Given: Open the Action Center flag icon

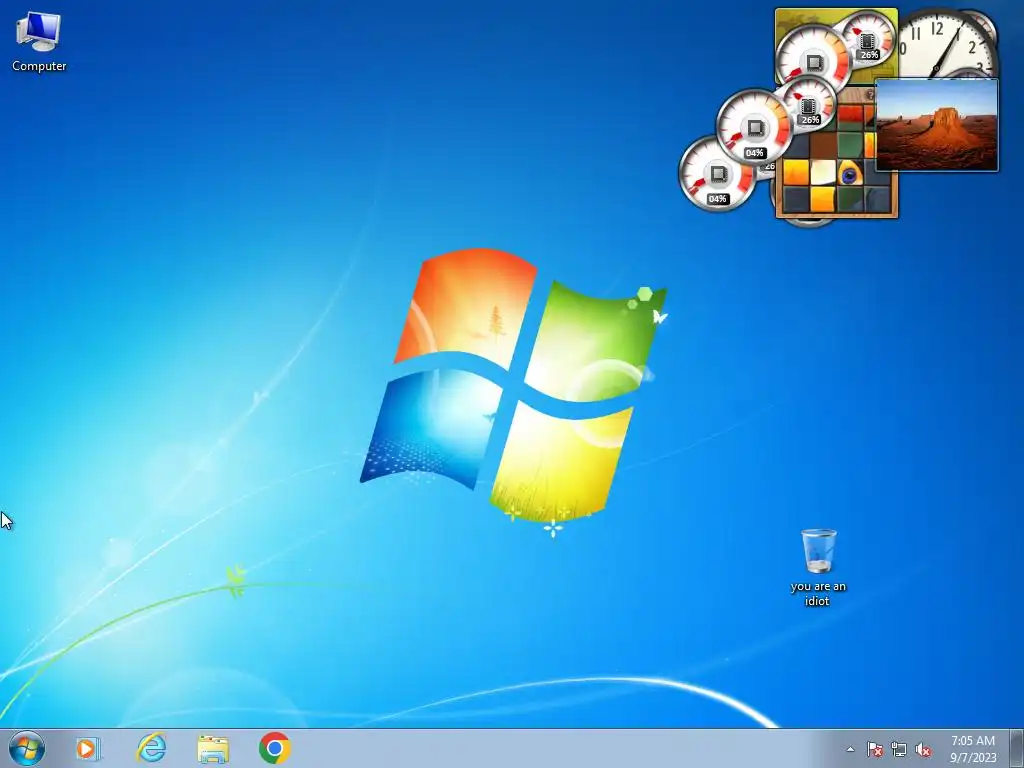Looking at the screenshot, I should coord(874,750).
